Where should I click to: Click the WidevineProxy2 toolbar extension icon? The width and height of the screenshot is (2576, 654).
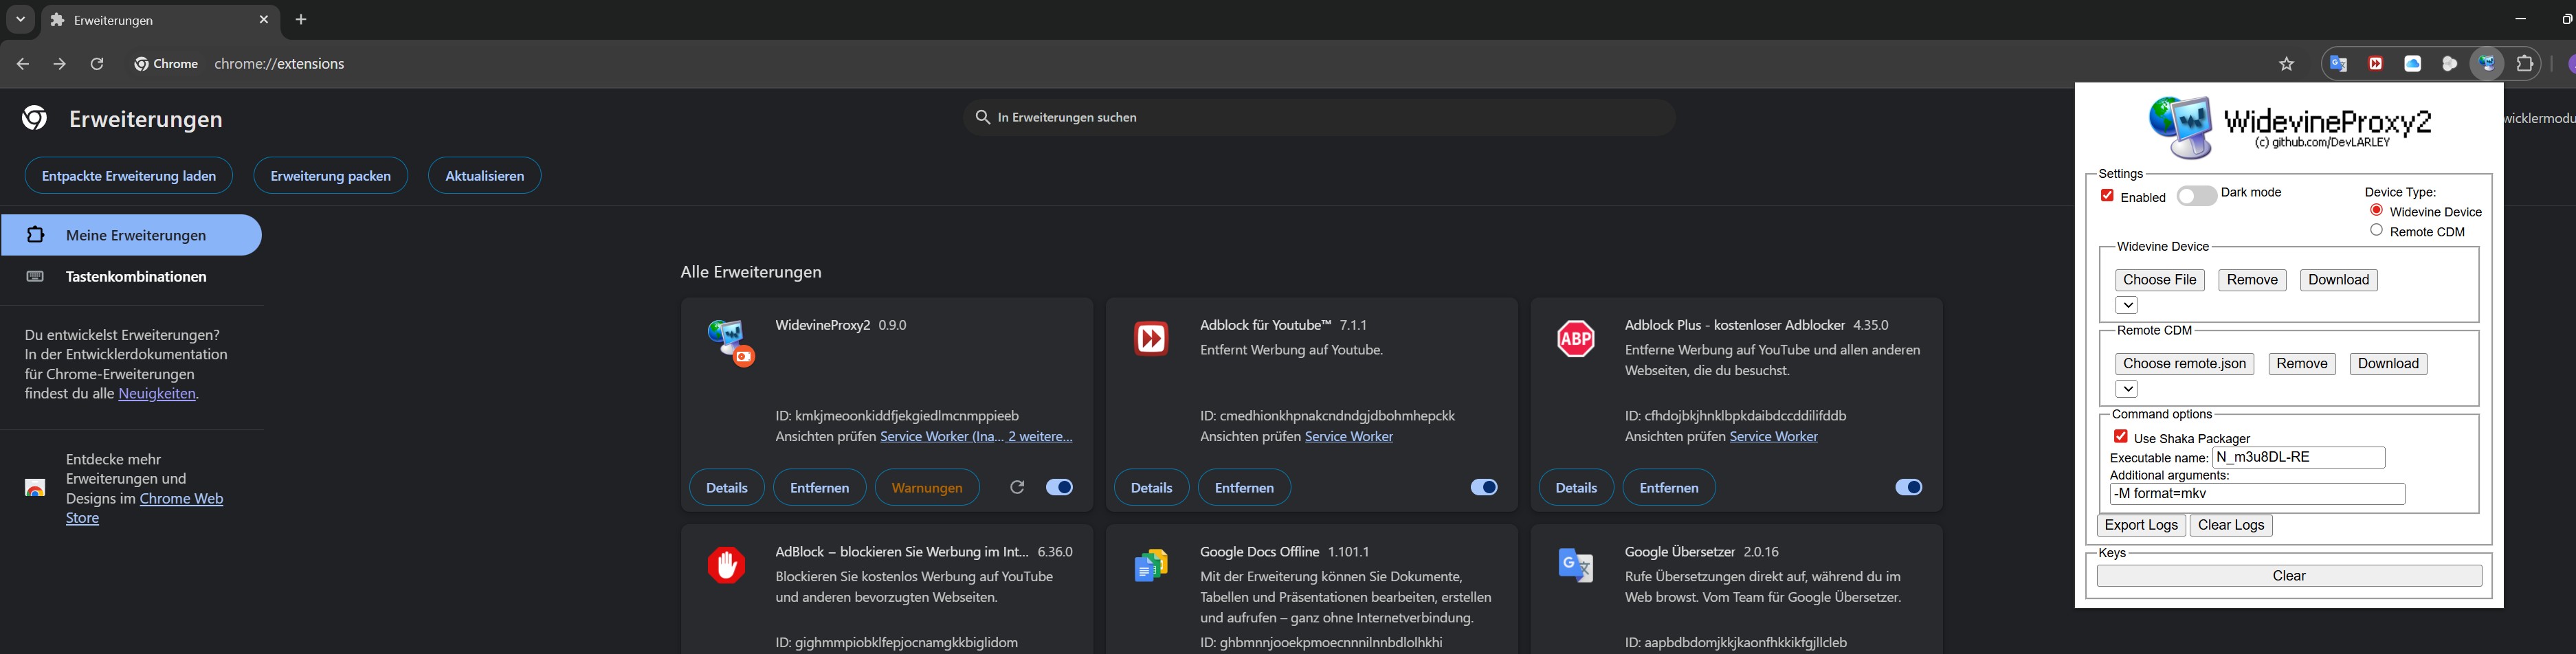[x=2487, y=64]
